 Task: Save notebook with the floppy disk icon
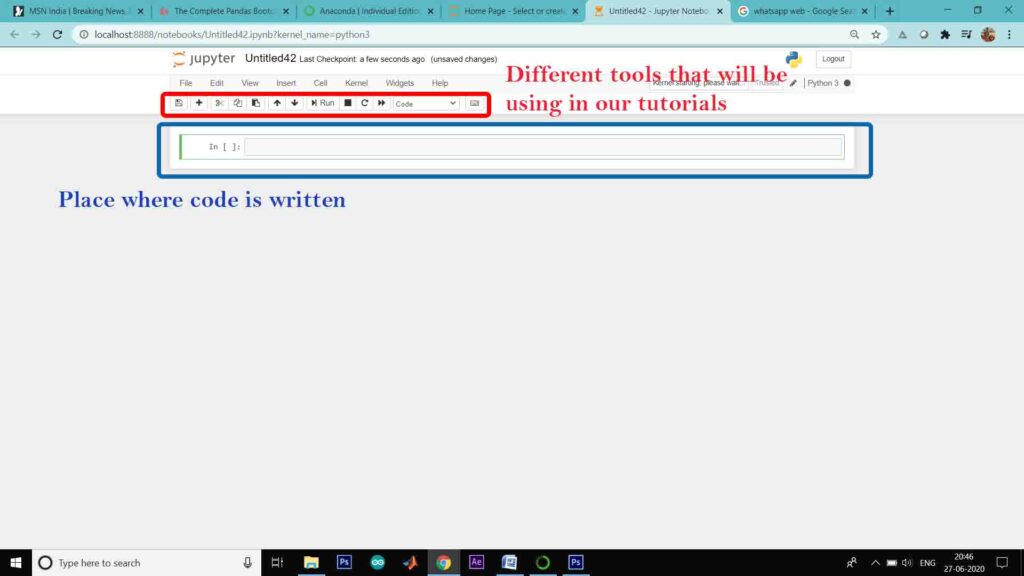(178, 103)
